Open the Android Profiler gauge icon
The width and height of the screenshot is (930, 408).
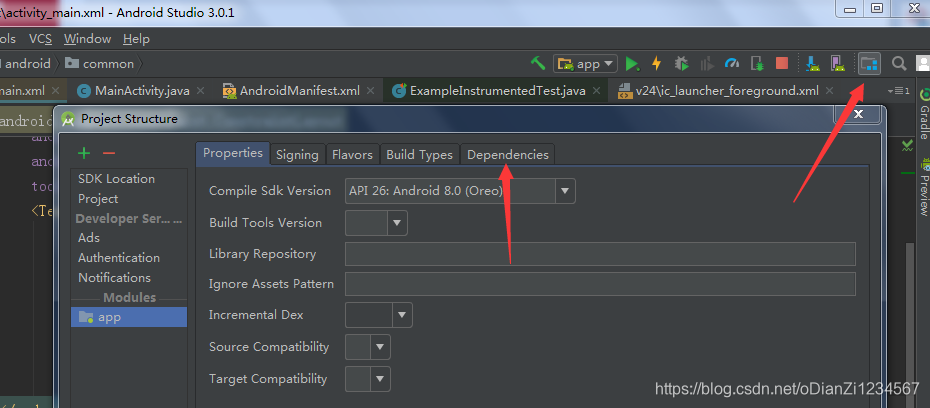(x=732, y=63)
